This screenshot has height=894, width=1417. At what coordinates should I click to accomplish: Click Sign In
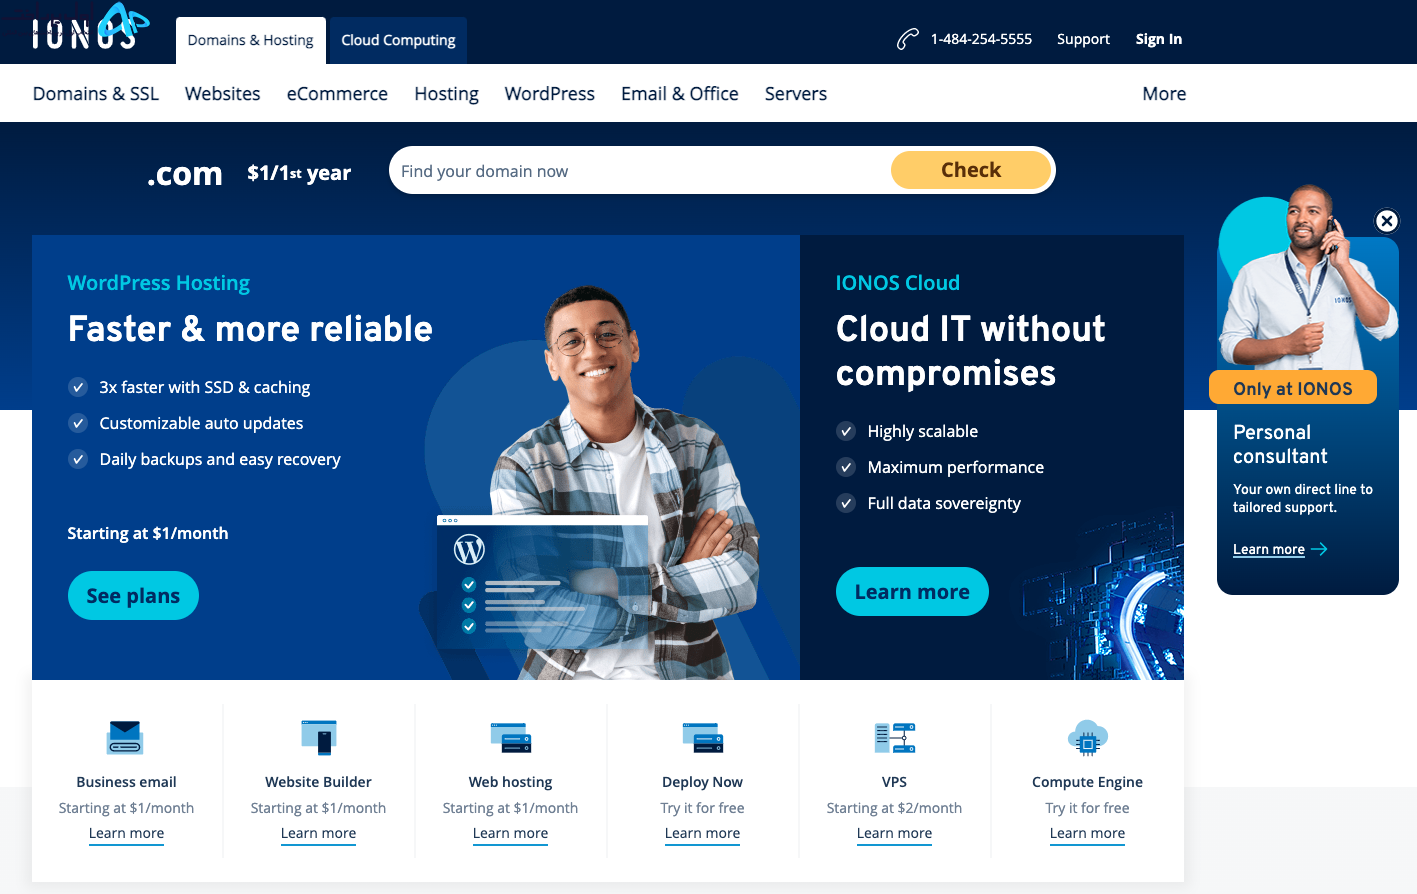click(x=1158, y=39)
